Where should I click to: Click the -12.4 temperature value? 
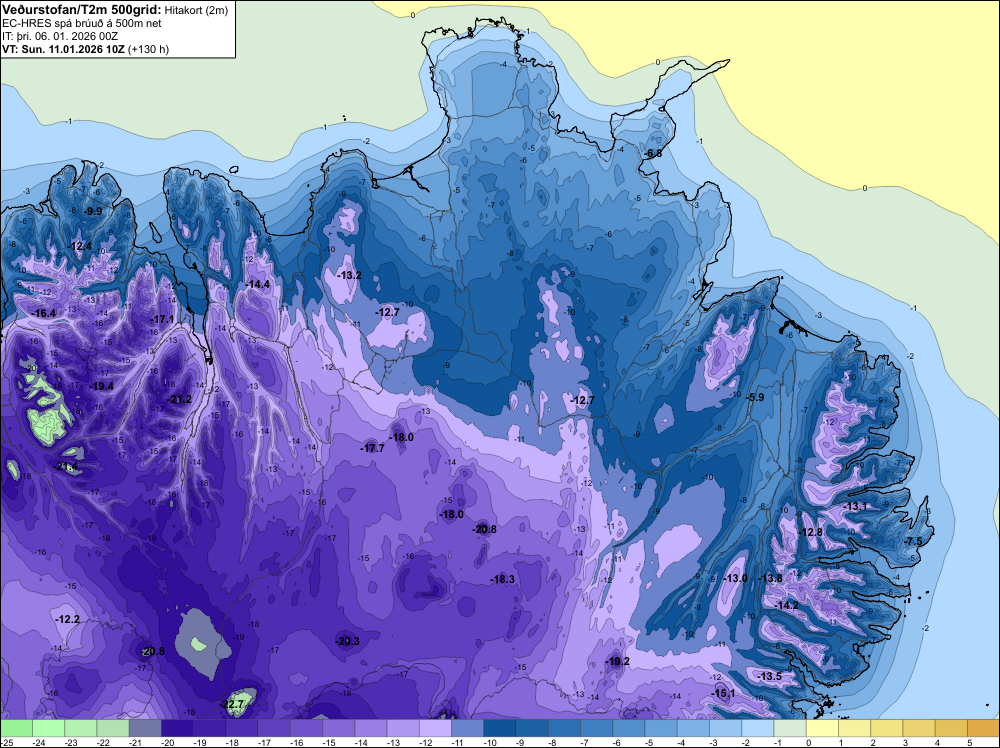tap(80, 246)
